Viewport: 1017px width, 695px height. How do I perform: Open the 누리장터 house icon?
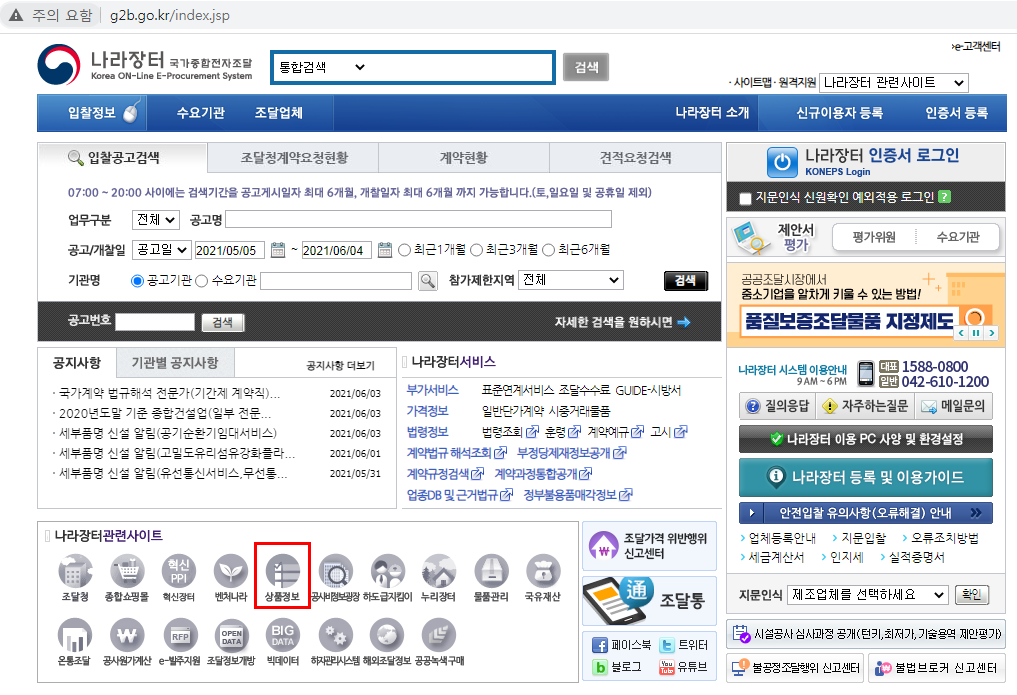point(438,572)
